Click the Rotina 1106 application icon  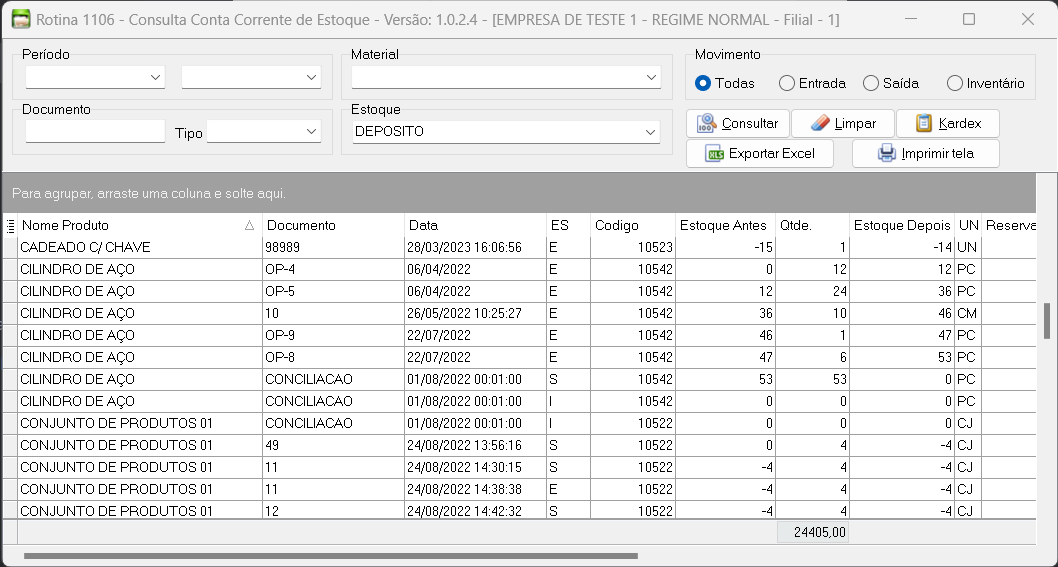[21, 19]
